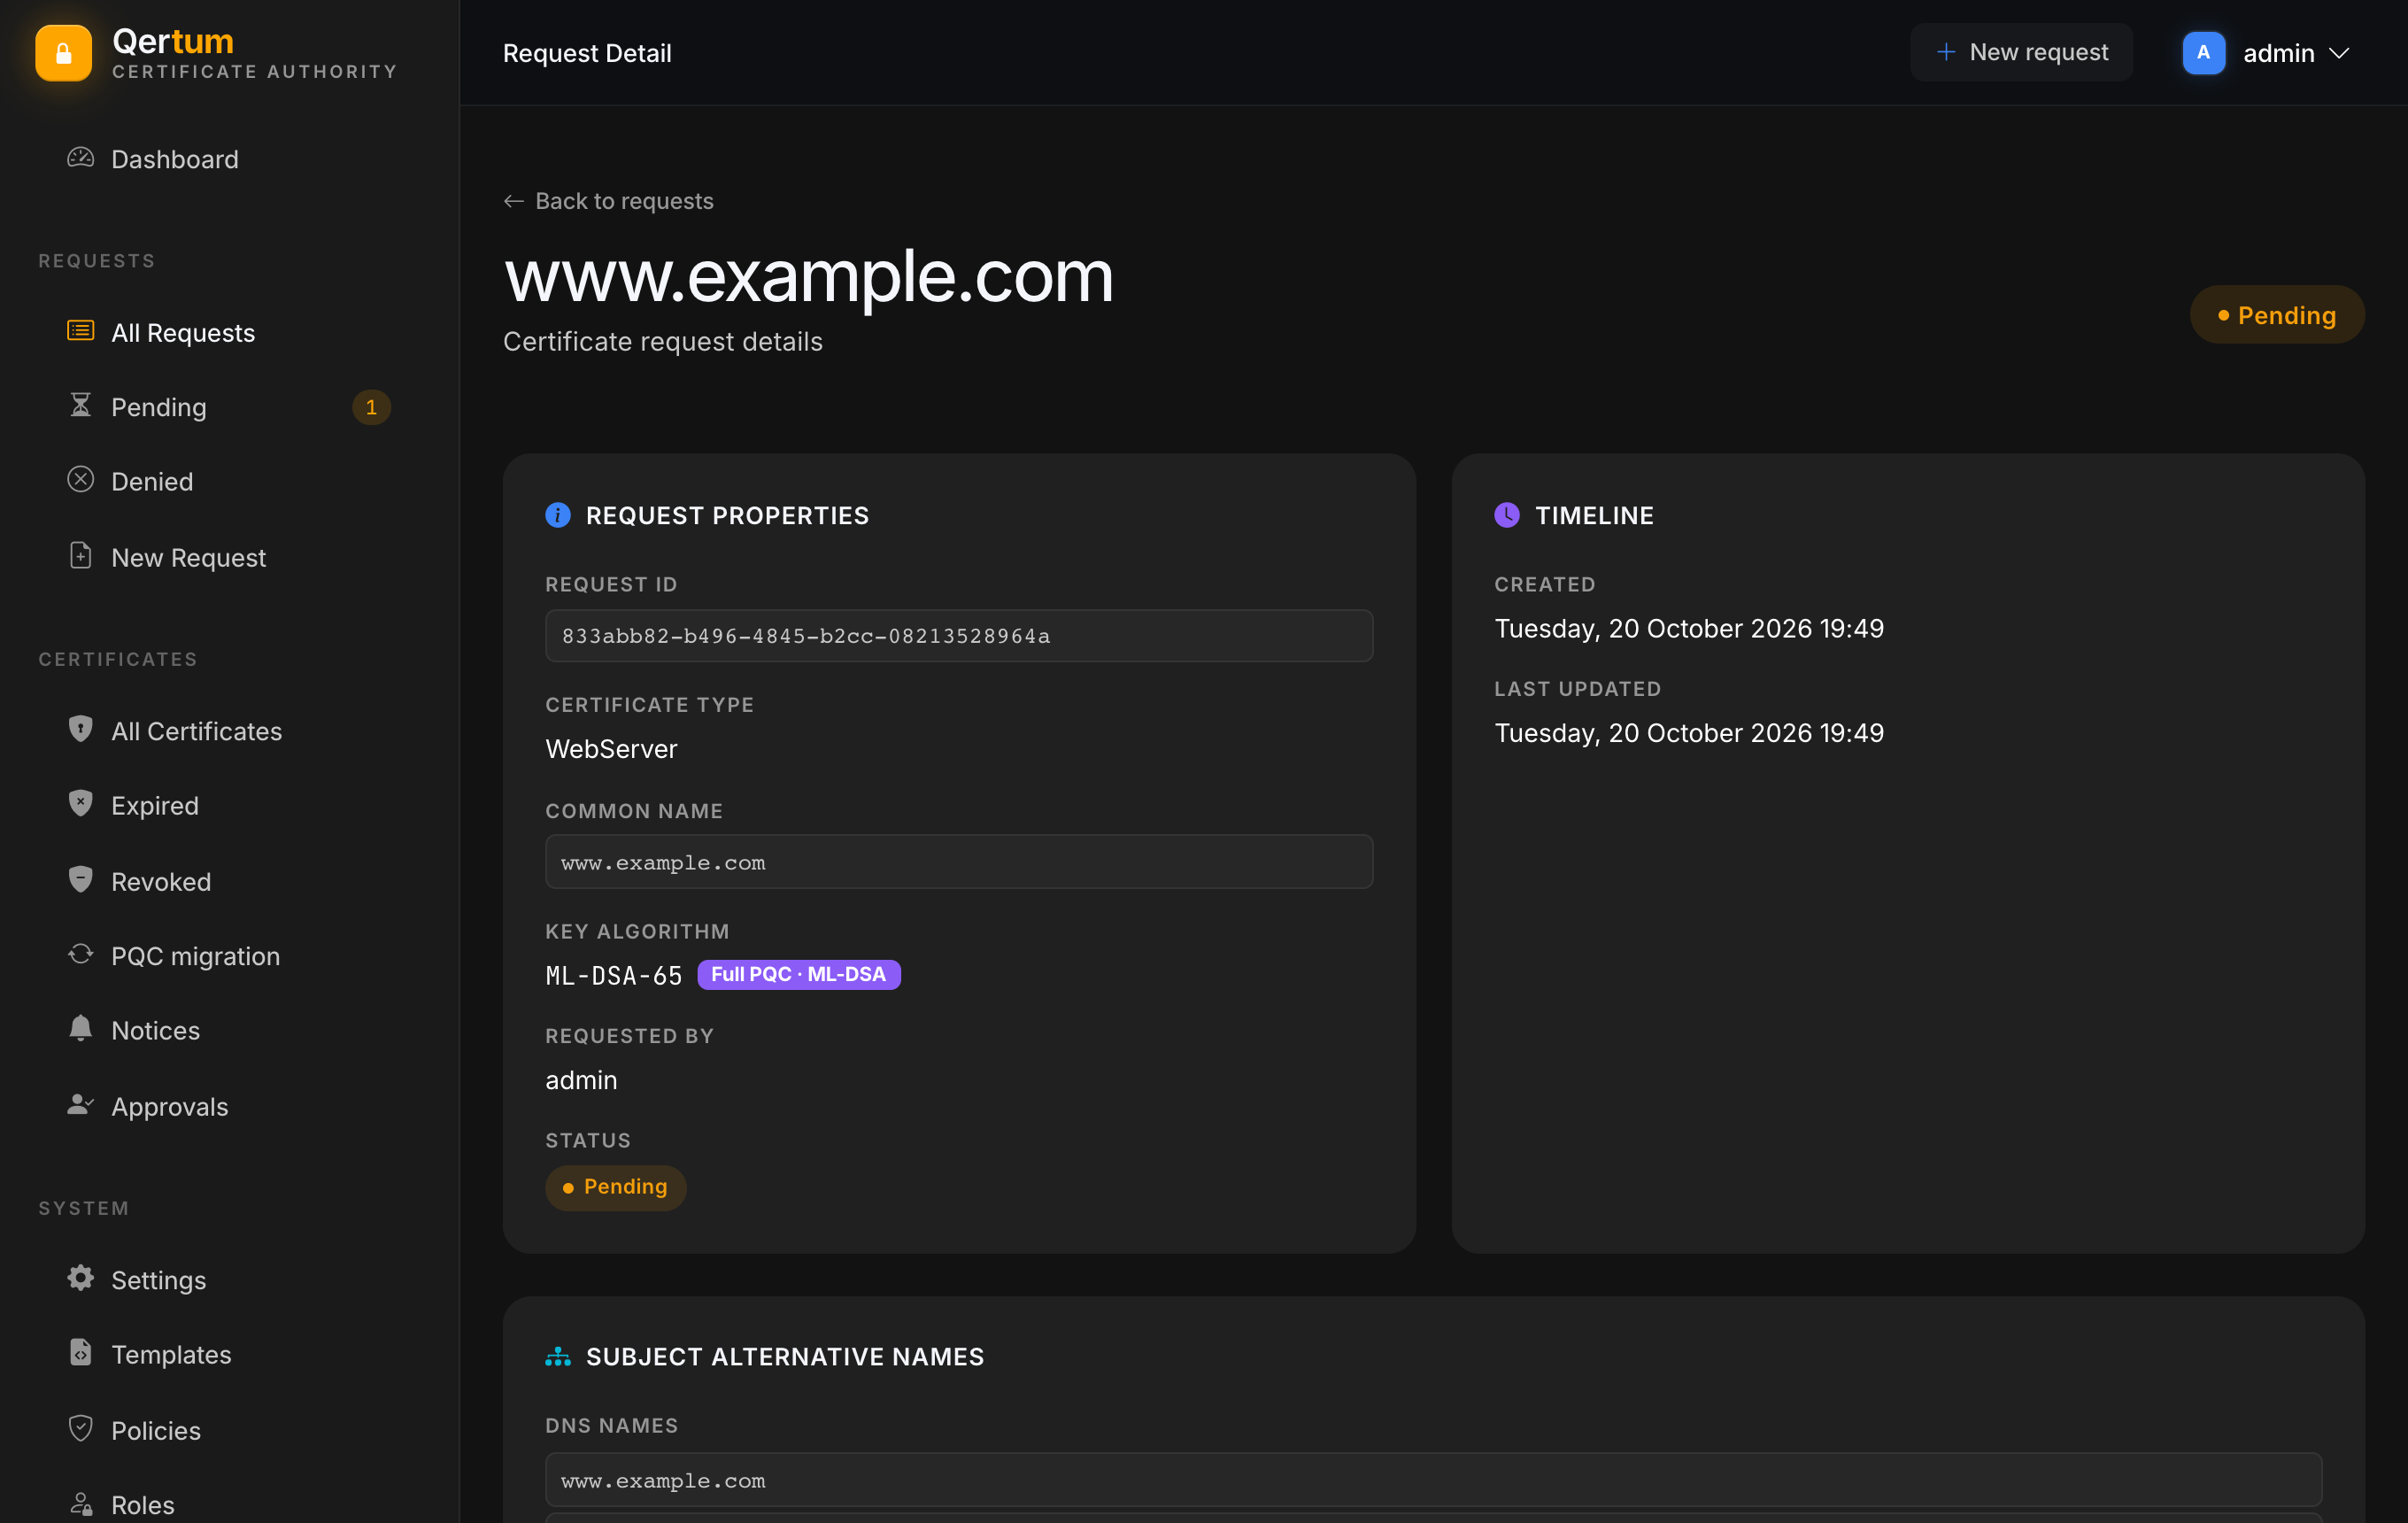Open the Dashboard gauge icon
This screenshot has height=1523, width=2408.
[x=80, y=158]
